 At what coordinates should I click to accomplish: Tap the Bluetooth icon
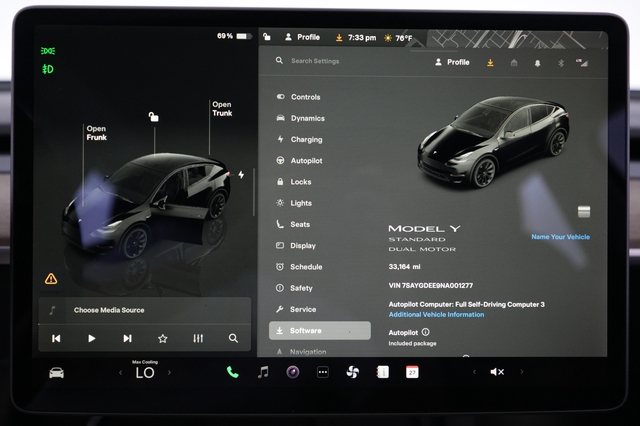561,63
